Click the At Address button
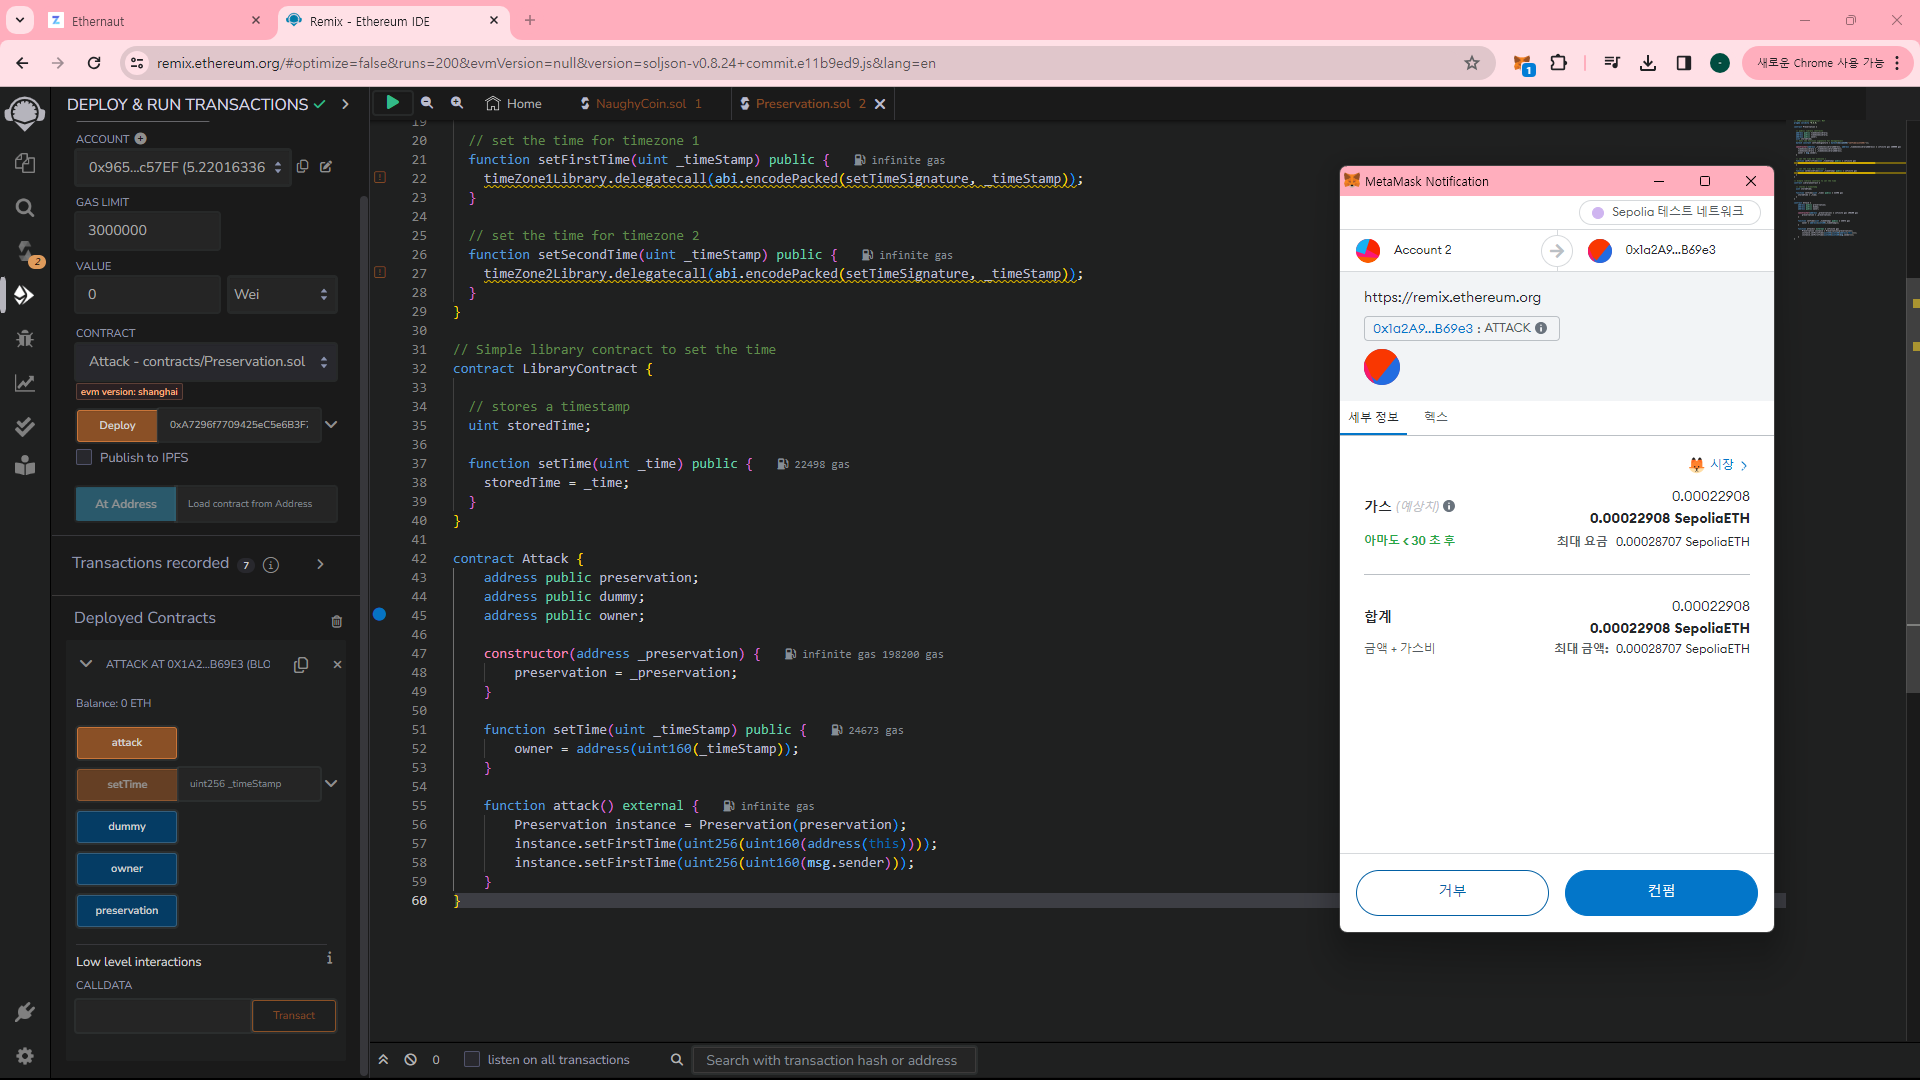This screenshot has height=1080, width=1920. pyautogui.click(x=126, y=504)
